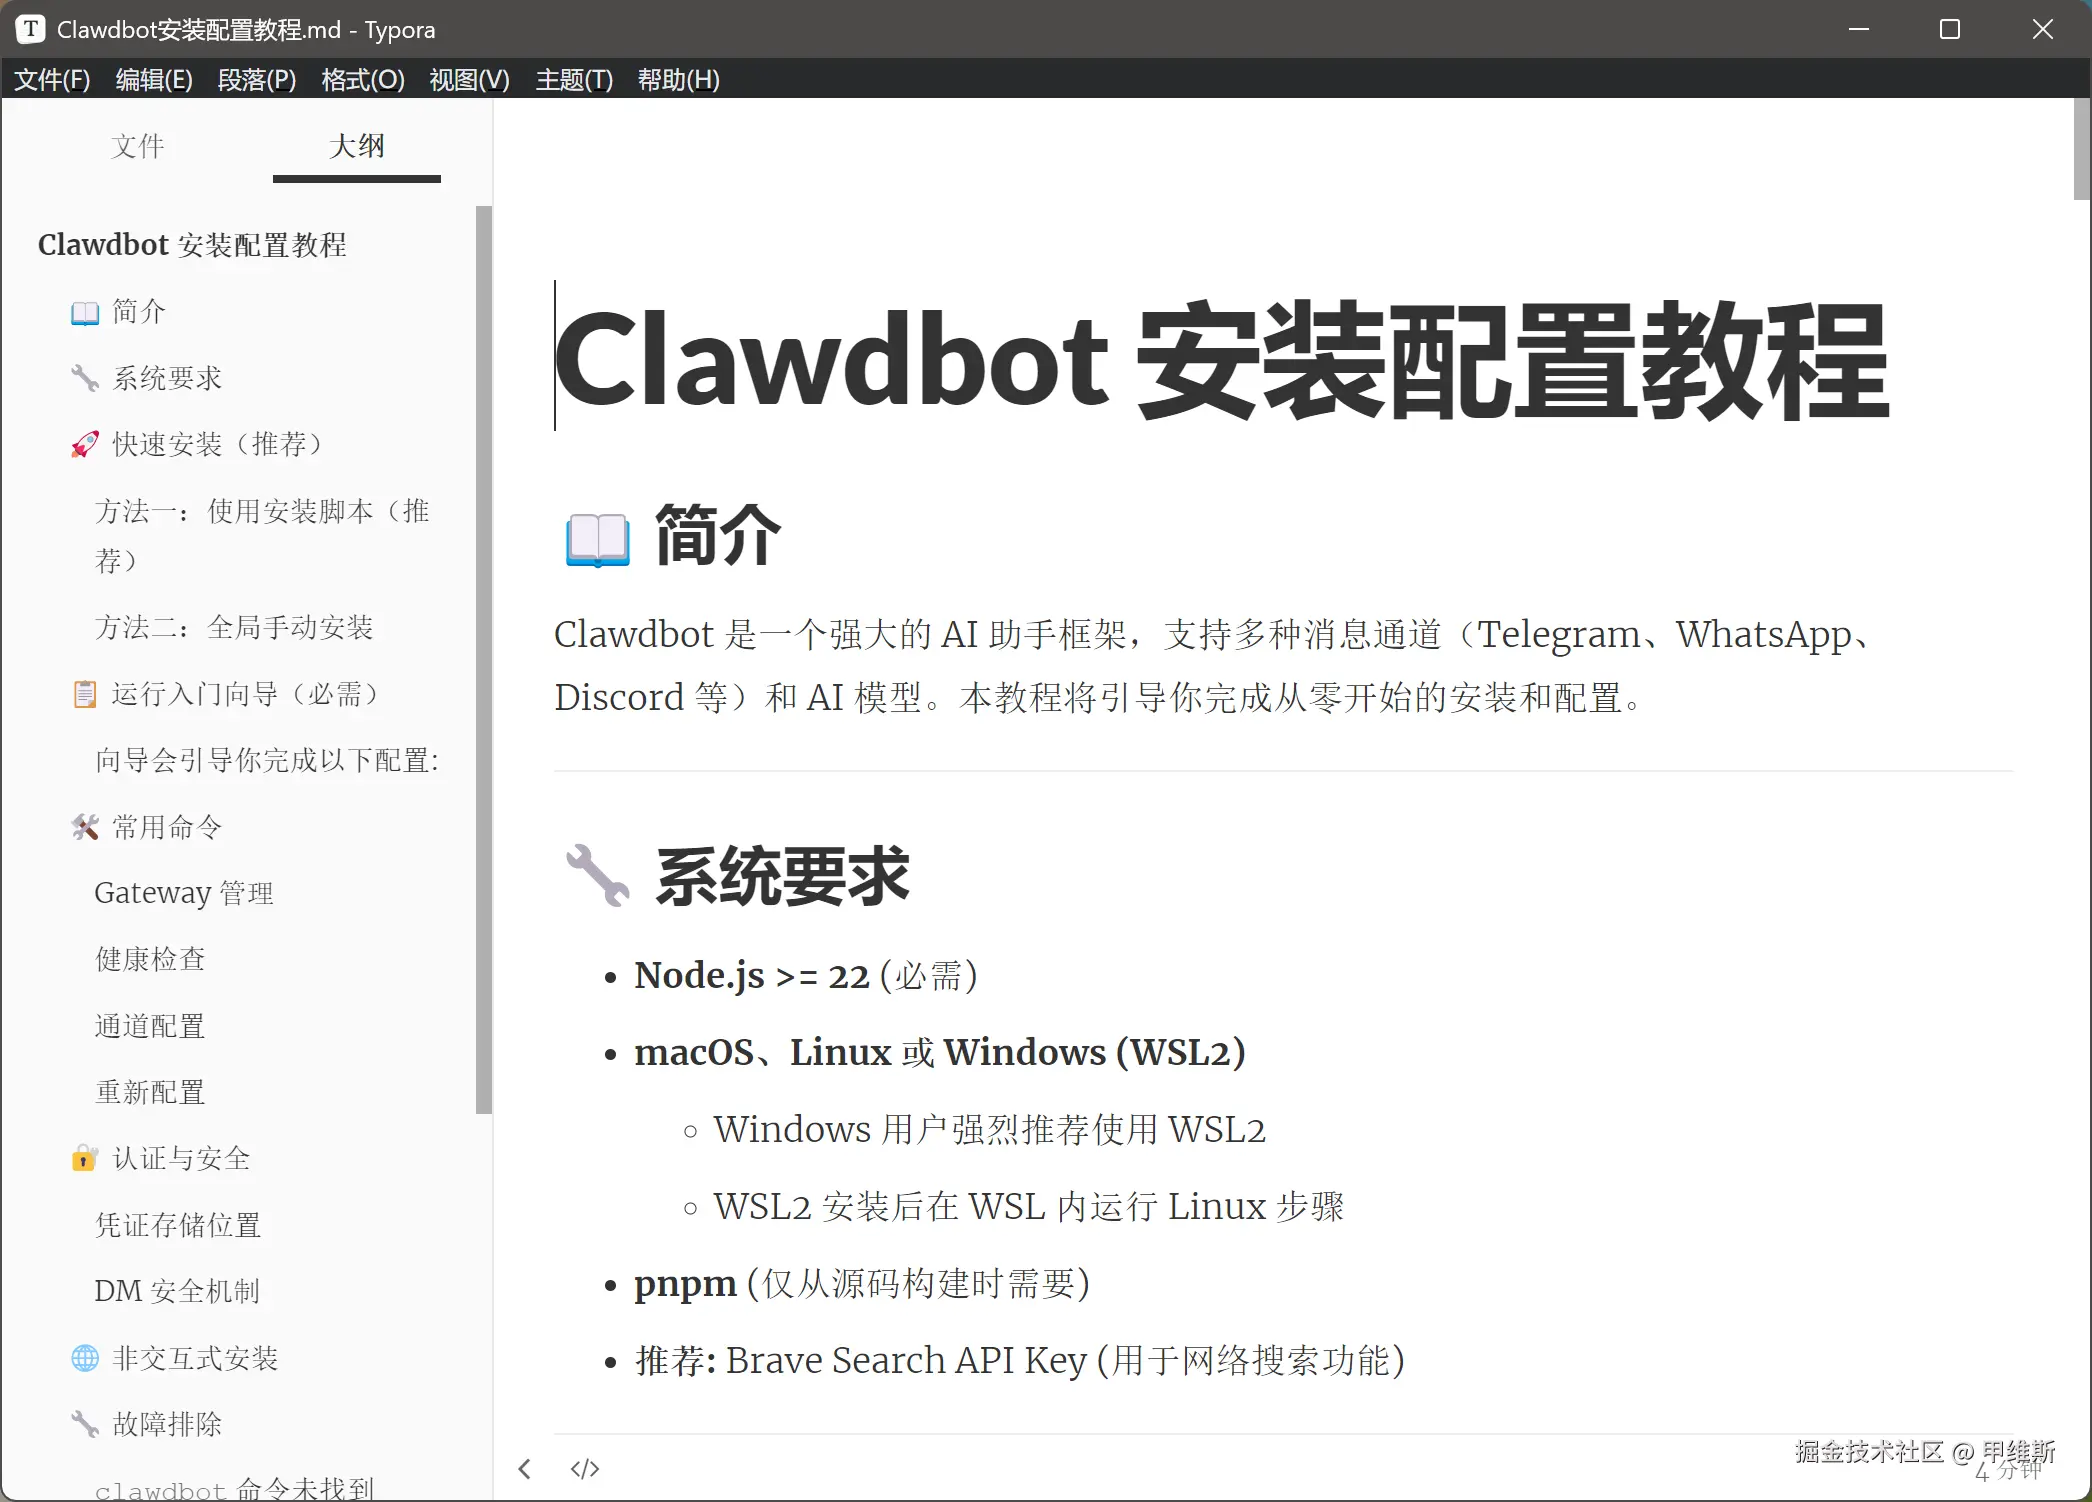
Task: Jump to Gateway 管理 in outline
Action: tap(184, 893)
